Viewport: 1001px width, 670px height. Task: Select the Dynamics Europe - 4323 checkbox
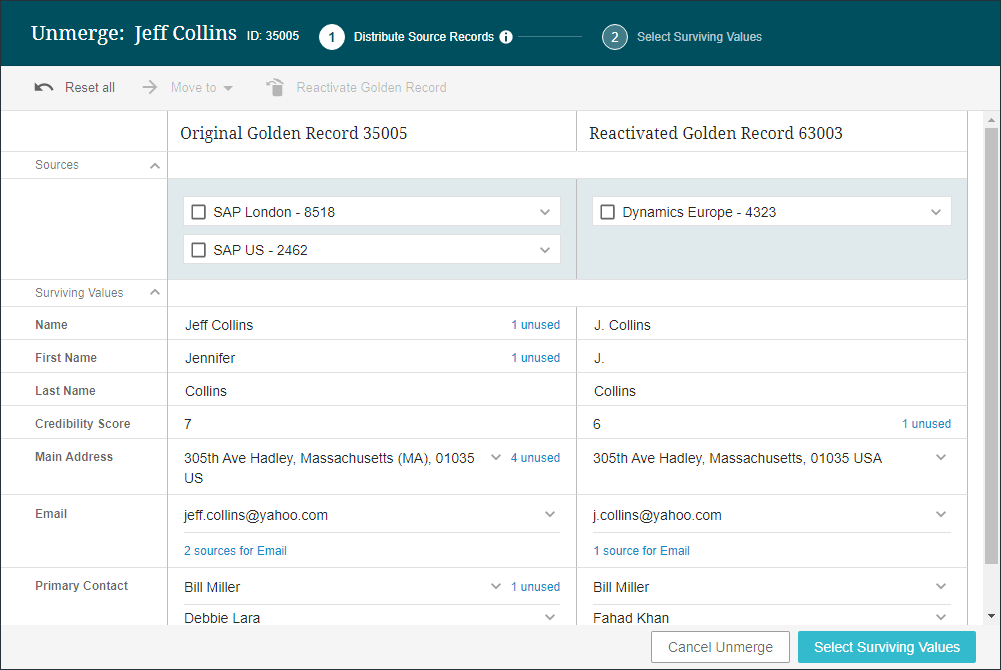click(608, 212)
